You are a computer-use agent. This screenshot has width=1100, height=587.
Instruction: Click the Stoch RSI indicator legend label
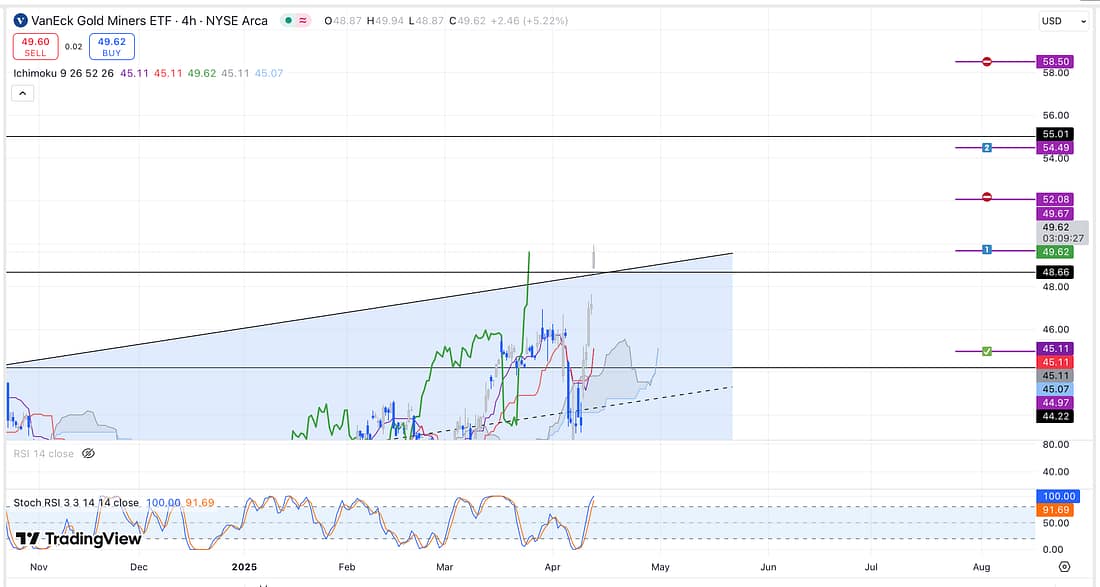[x=76, y=503]
